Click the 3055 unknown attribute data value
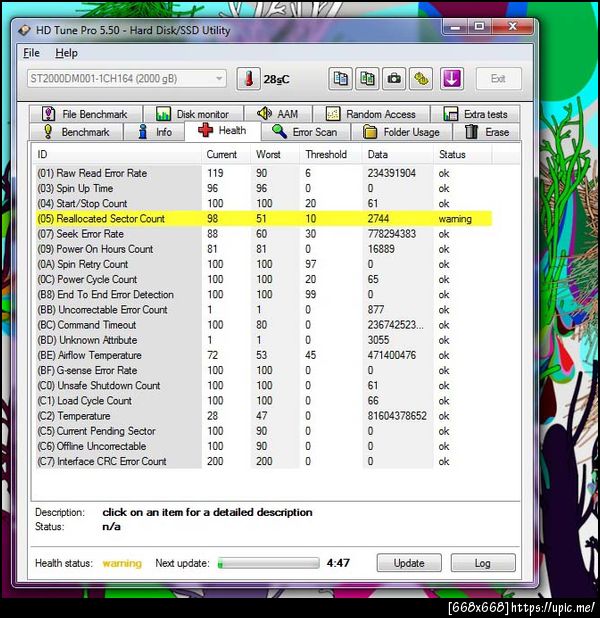The width and height of the screenshot is (600, 618). point(378,340)
